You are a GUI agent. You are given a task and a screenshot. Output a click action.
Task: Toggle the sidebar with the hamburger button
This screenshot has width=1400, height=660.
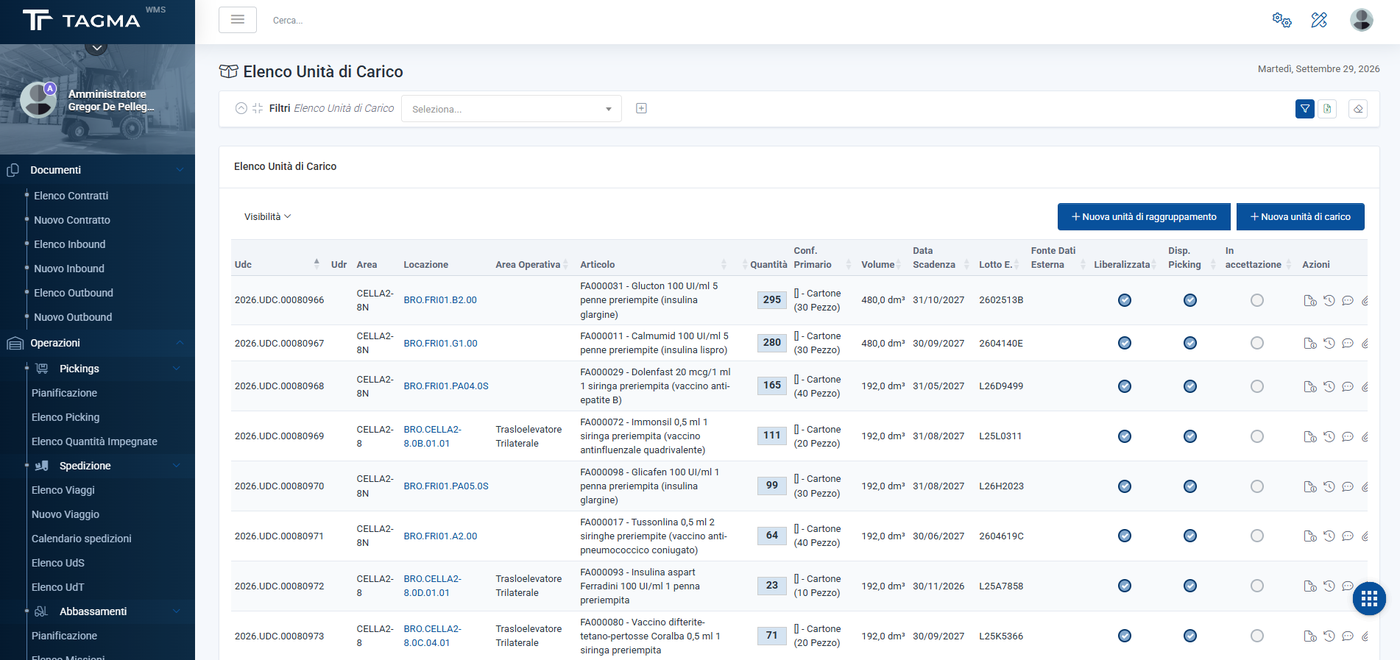tap(238, 20)
